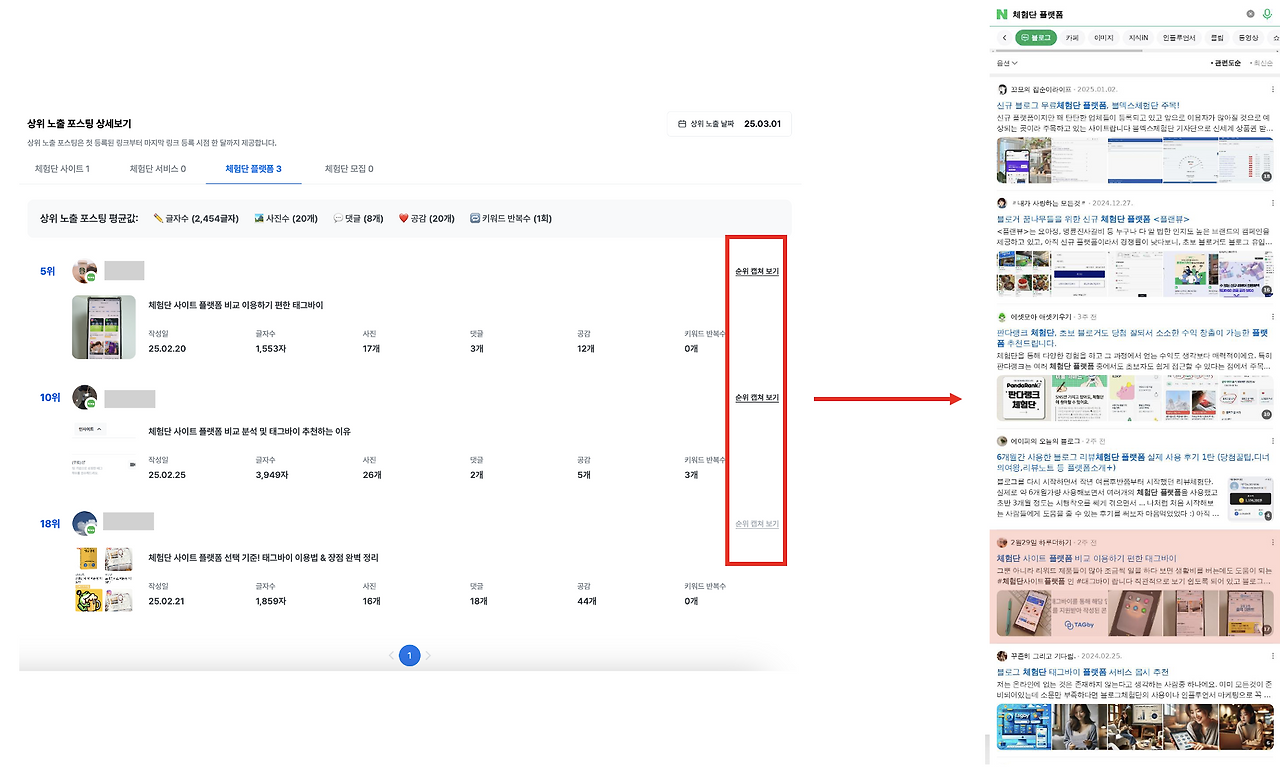Screen dimensions: 1280x772
Task: Open three-dot menu on the 2025.01.02 blog result
Action: [x=1272, y=89]
